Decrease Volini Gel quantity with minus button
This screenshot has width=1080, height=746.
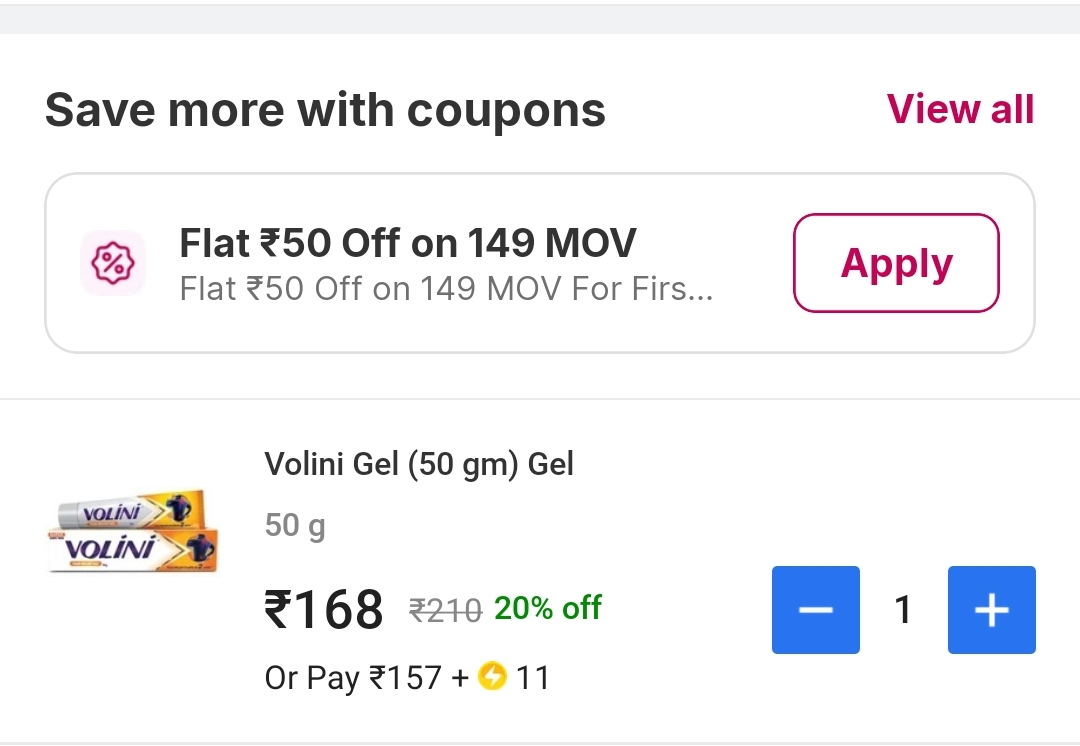(815, 609)
